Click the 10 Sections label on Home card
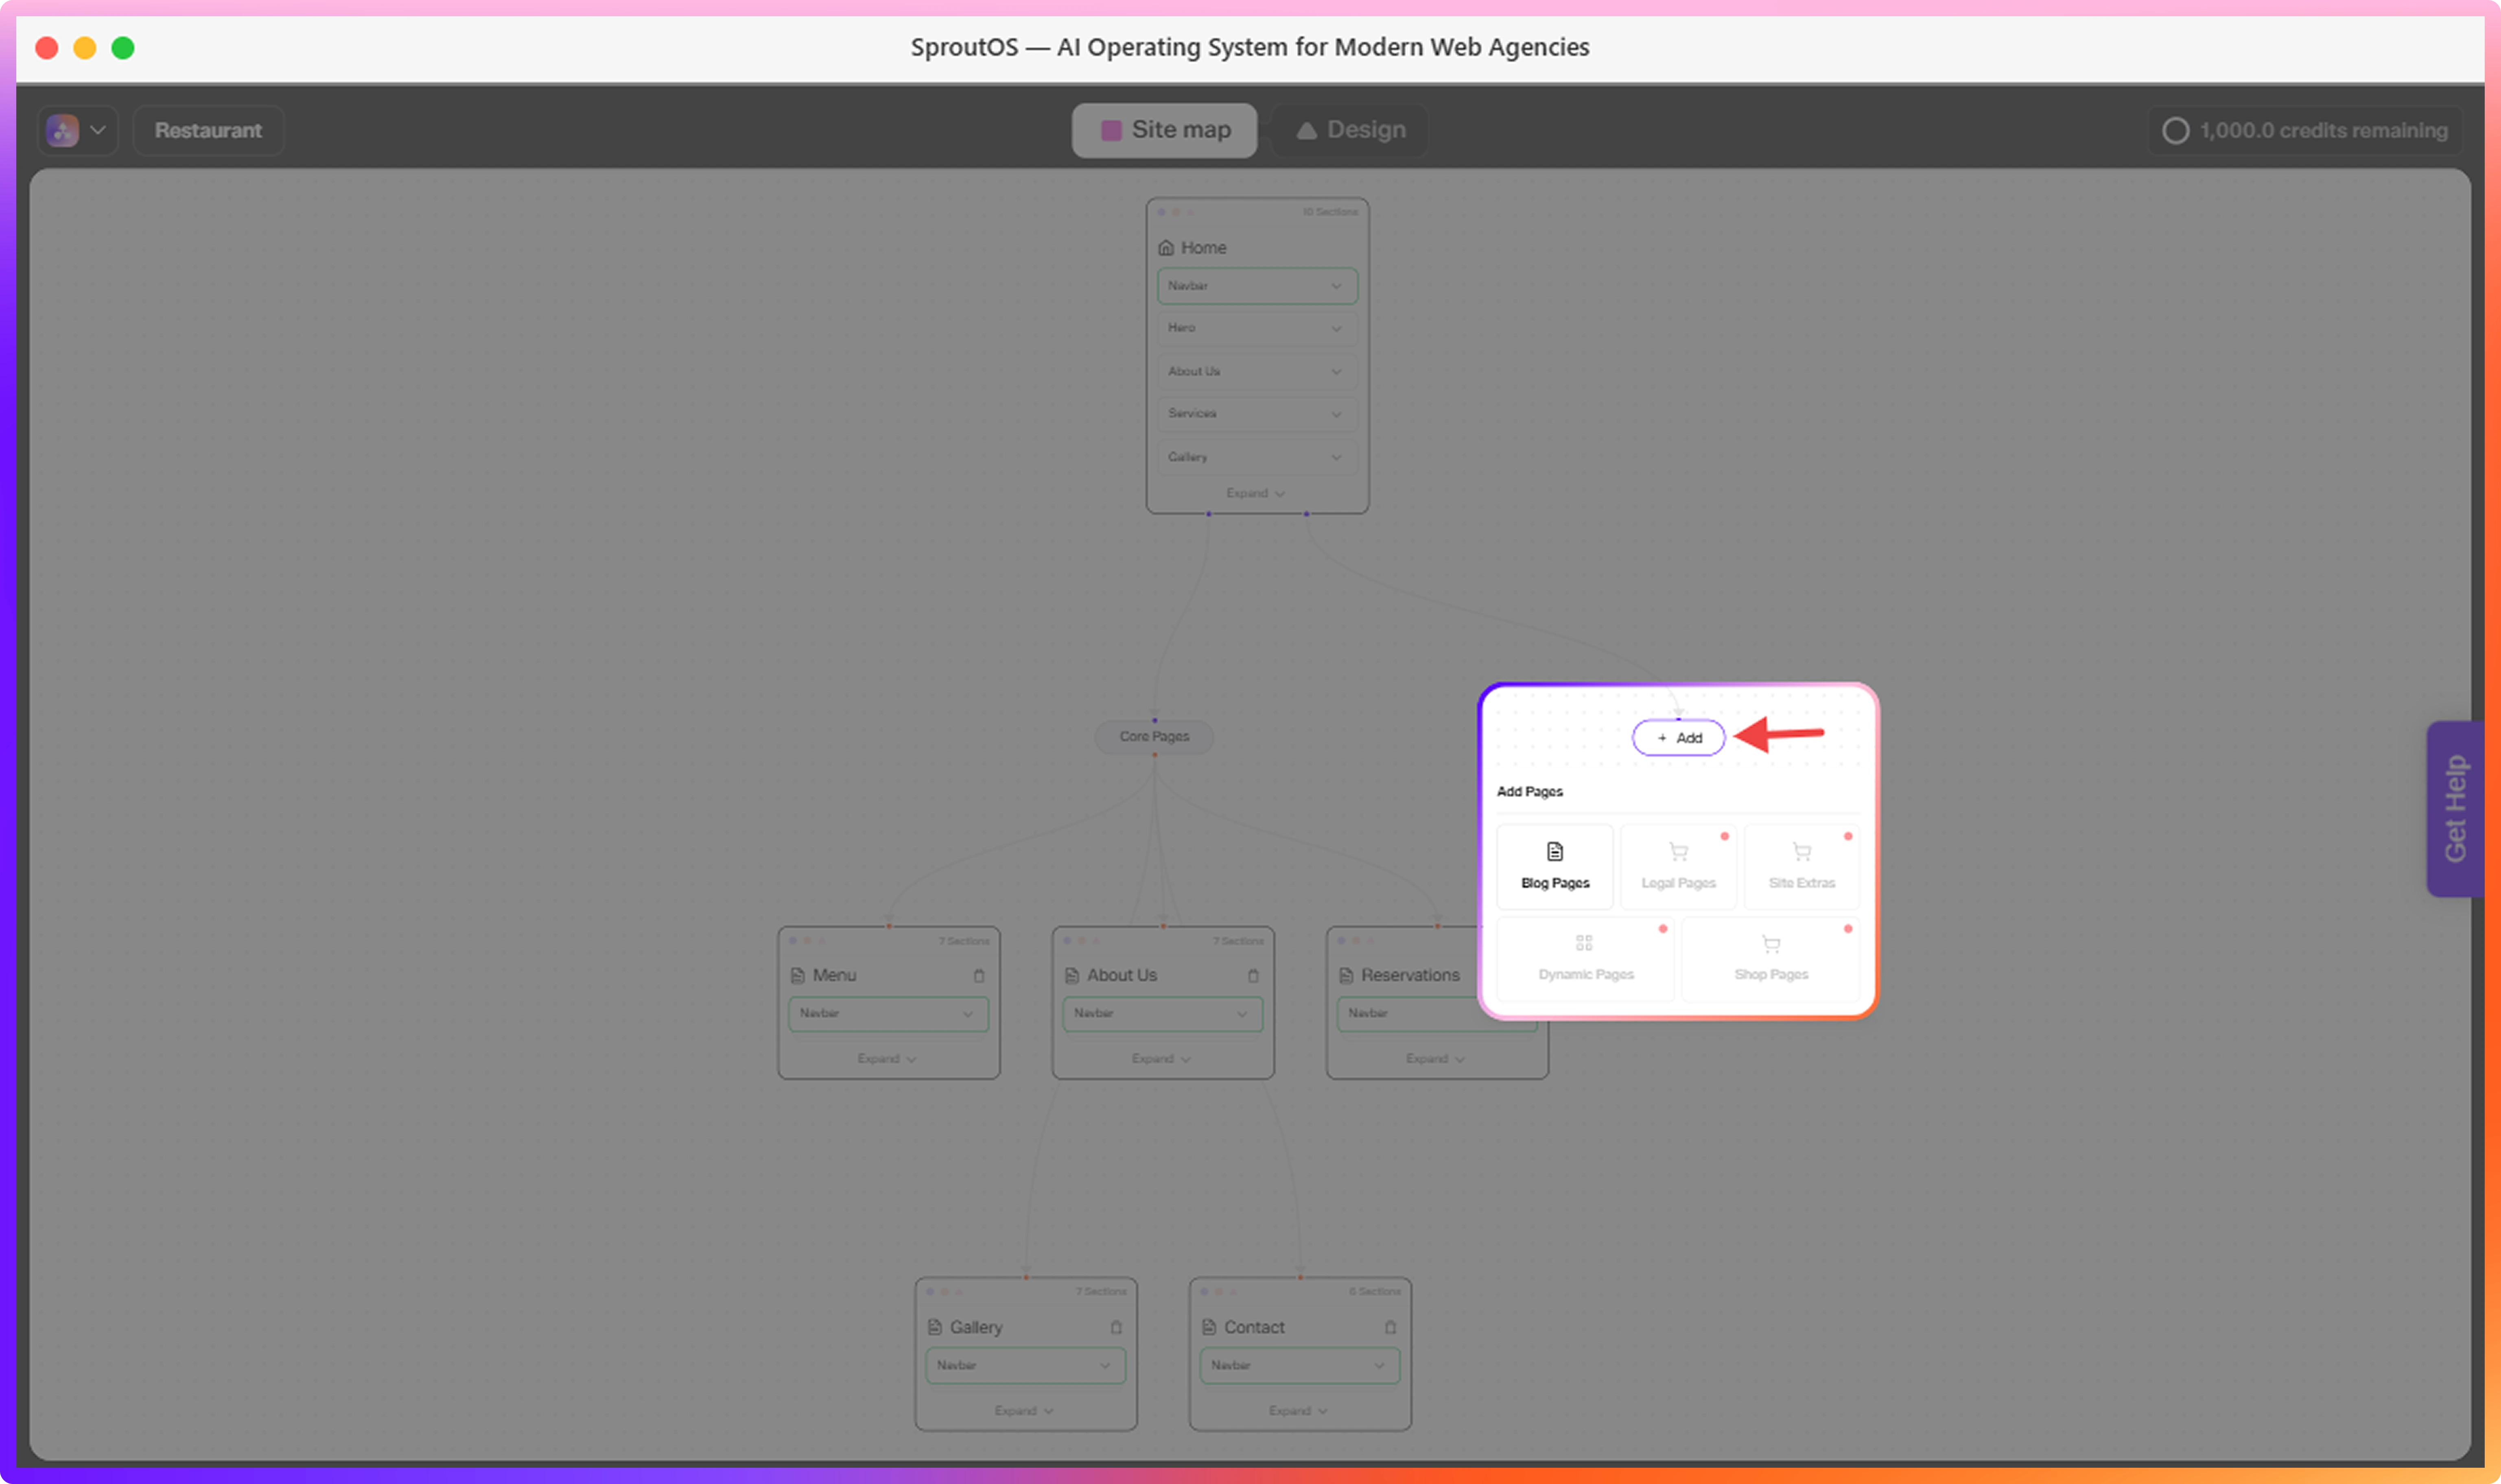Image resolution: width=2501 pixels, height=1484 pixels. click(1329, 212)
